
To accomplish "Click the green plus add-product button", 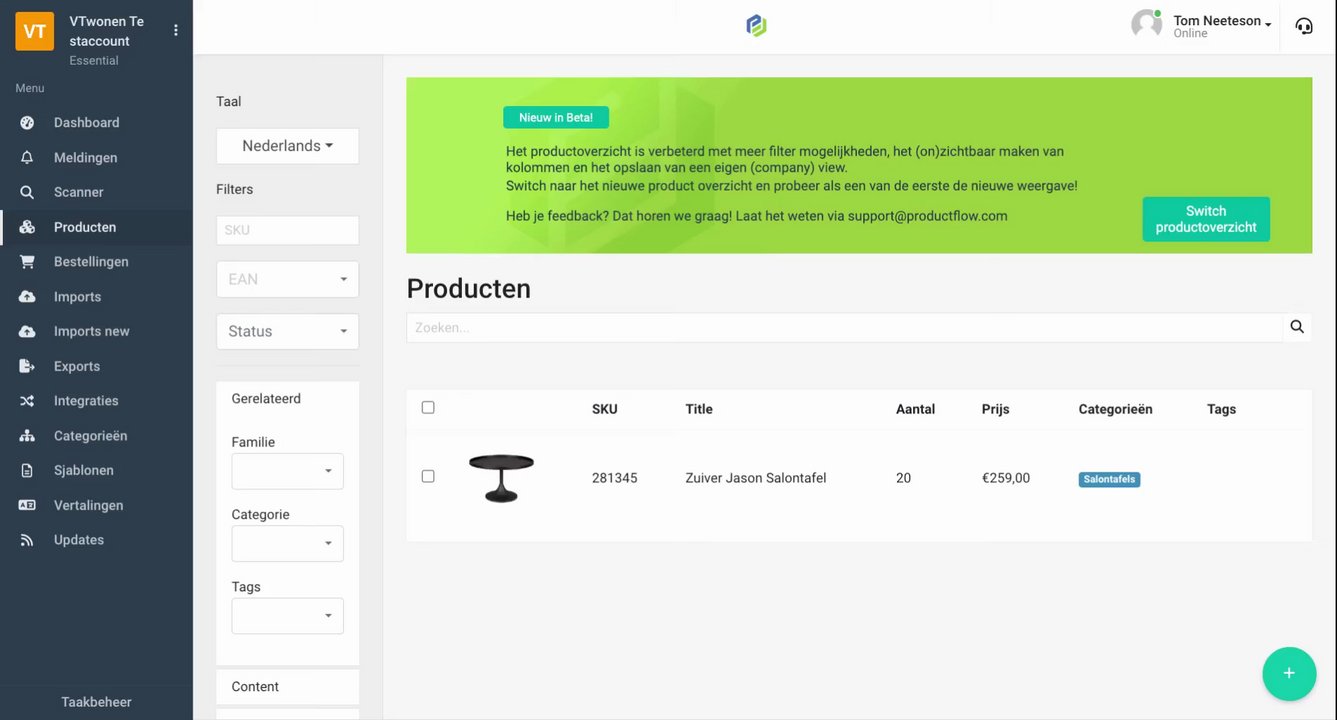I will [x=1289, y=673].
